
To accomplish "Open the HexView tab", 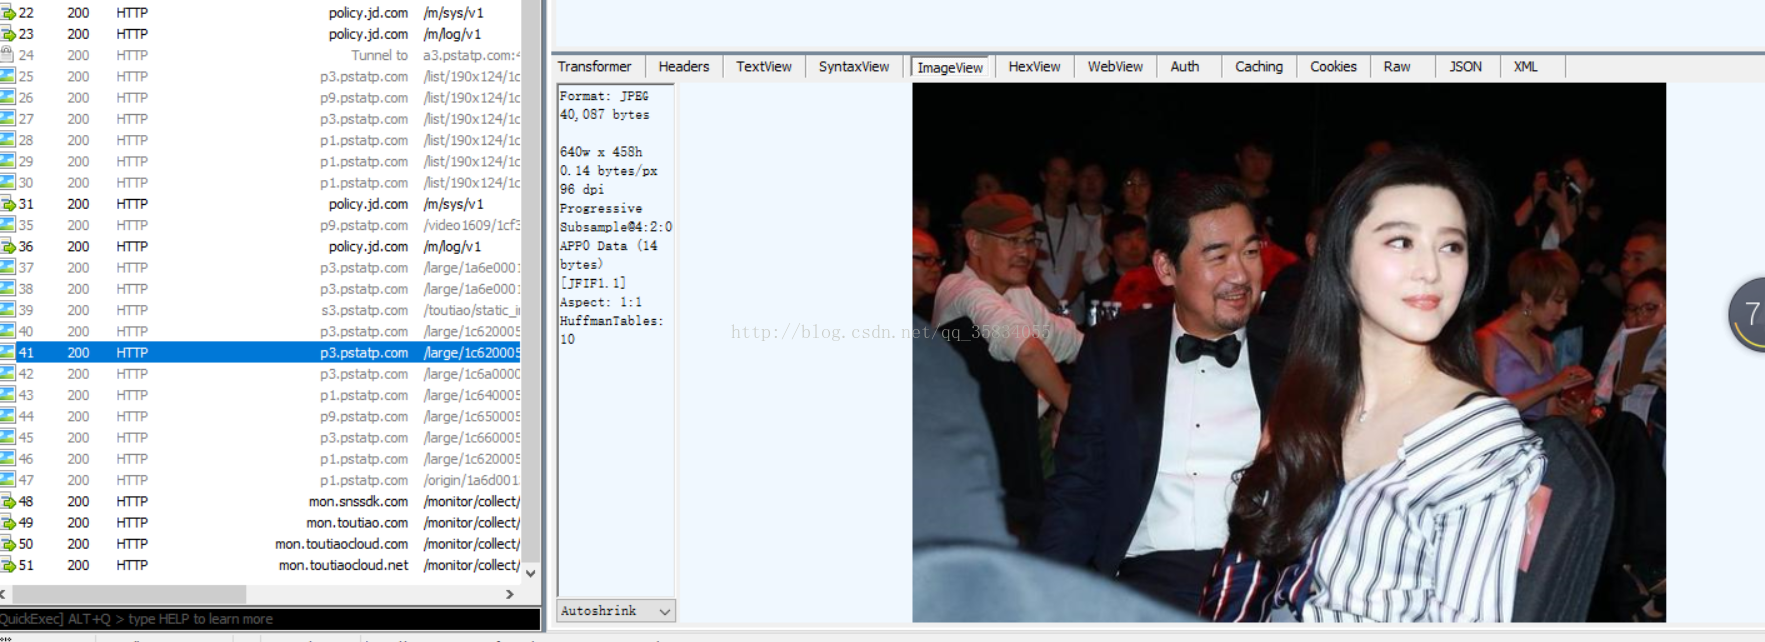I will click(1034, 67).
